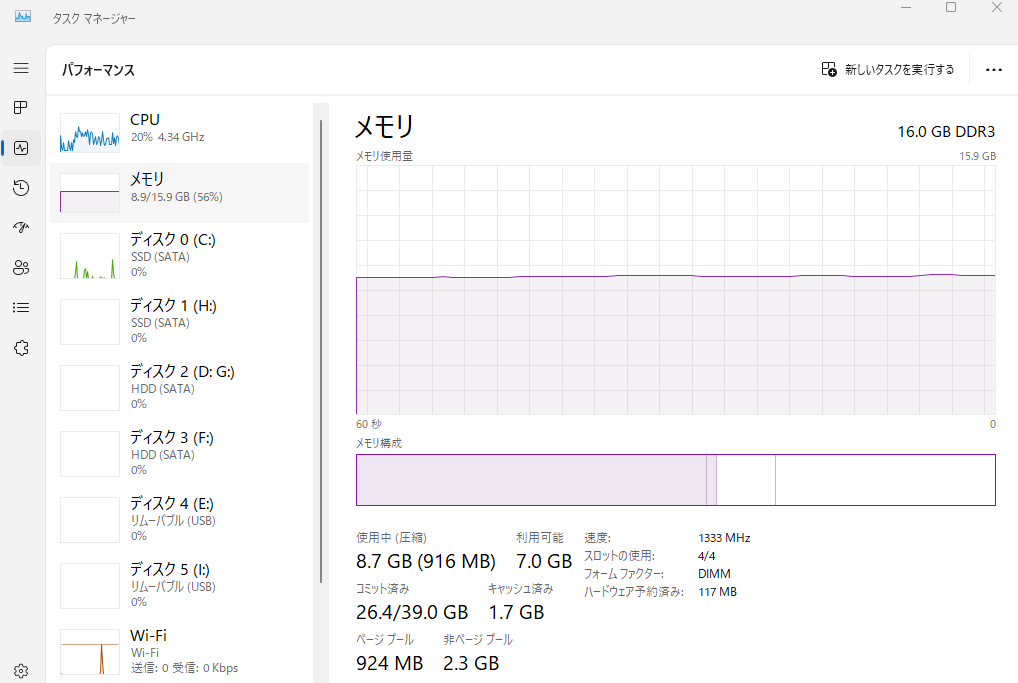Screen dimensions: 1018x683
Task: Open the Services puzzle icon
Action: pos(21,348)
